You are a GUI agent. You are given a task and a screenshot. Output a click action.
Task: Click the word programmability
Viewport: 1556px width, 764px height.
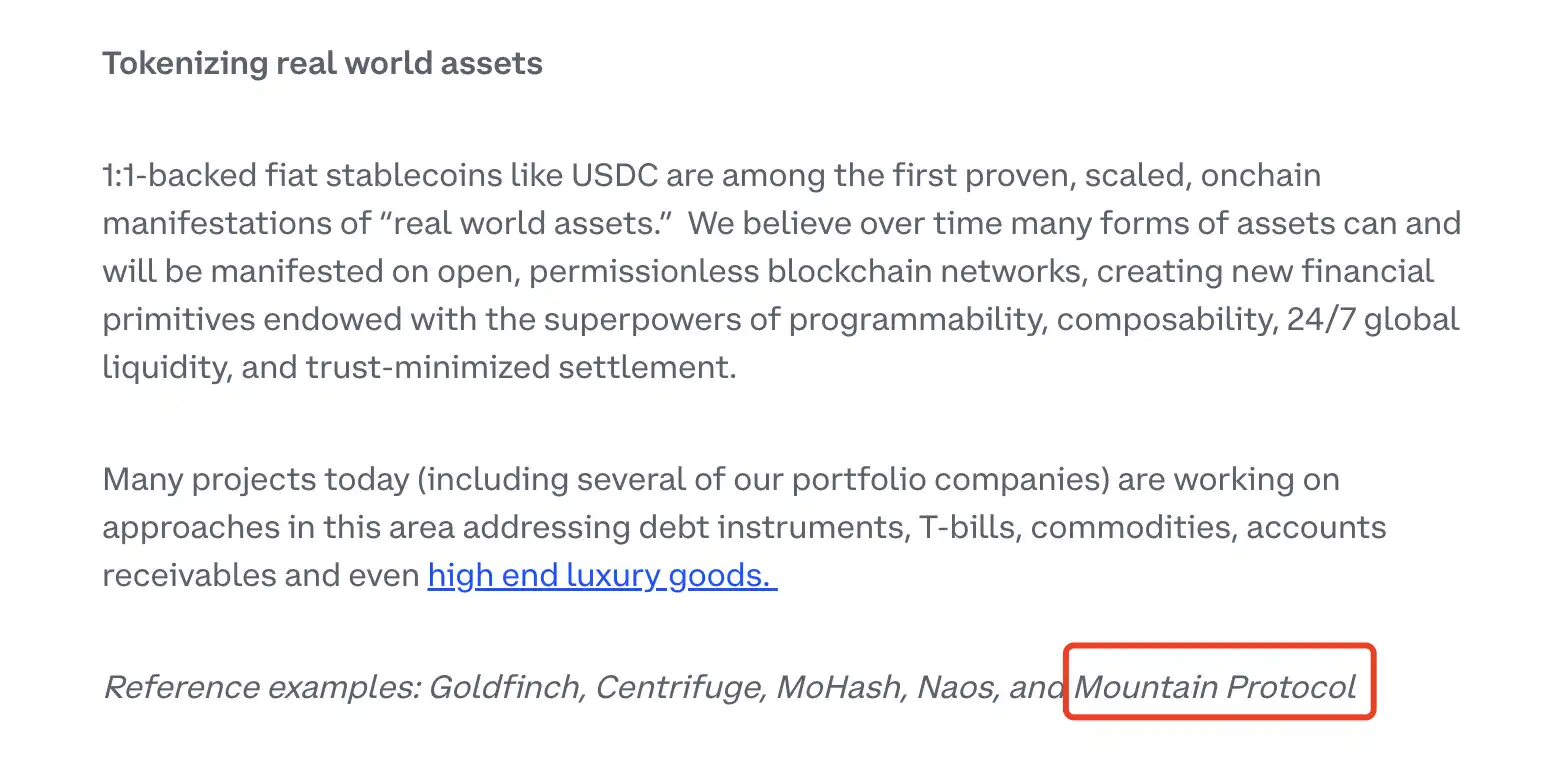tap(913, 320)
